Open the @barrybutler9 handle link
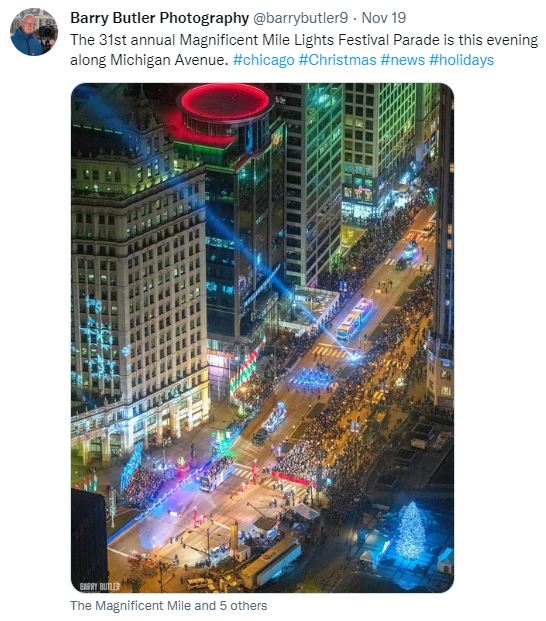546x621 pixels. tap(301, 18)
